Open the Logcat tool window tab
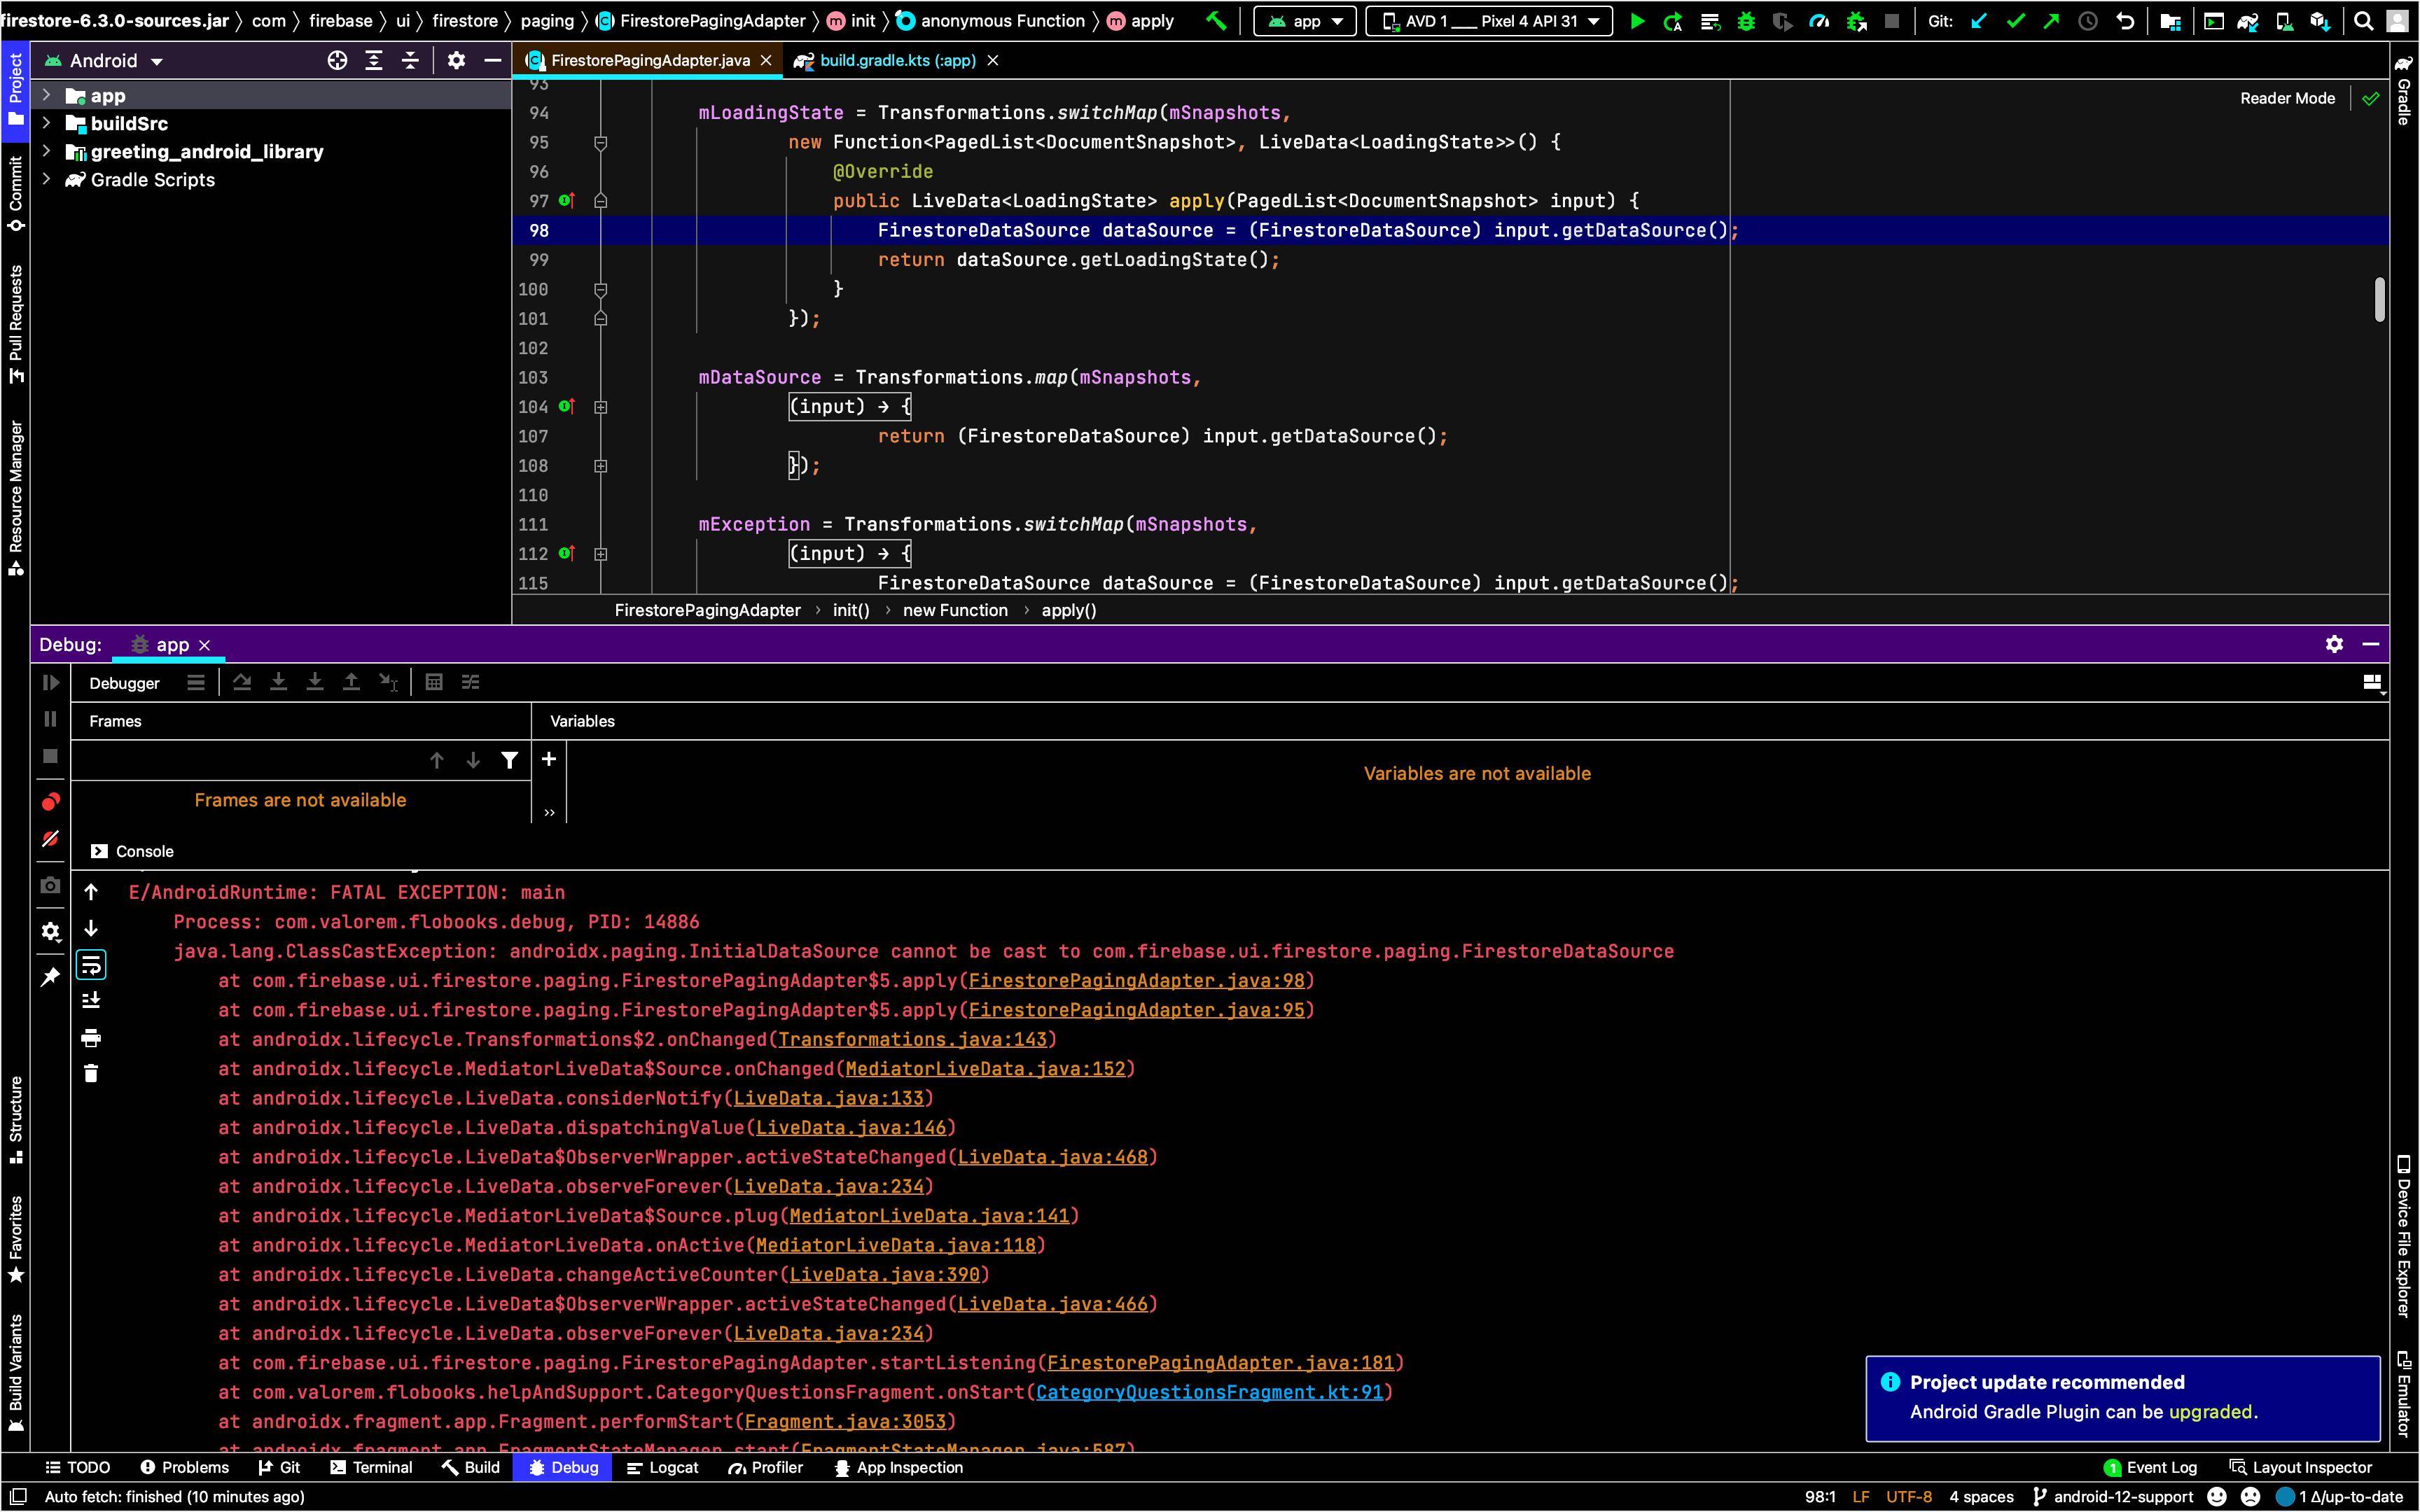The image size is (2420, 1512). coord(662,1467)
